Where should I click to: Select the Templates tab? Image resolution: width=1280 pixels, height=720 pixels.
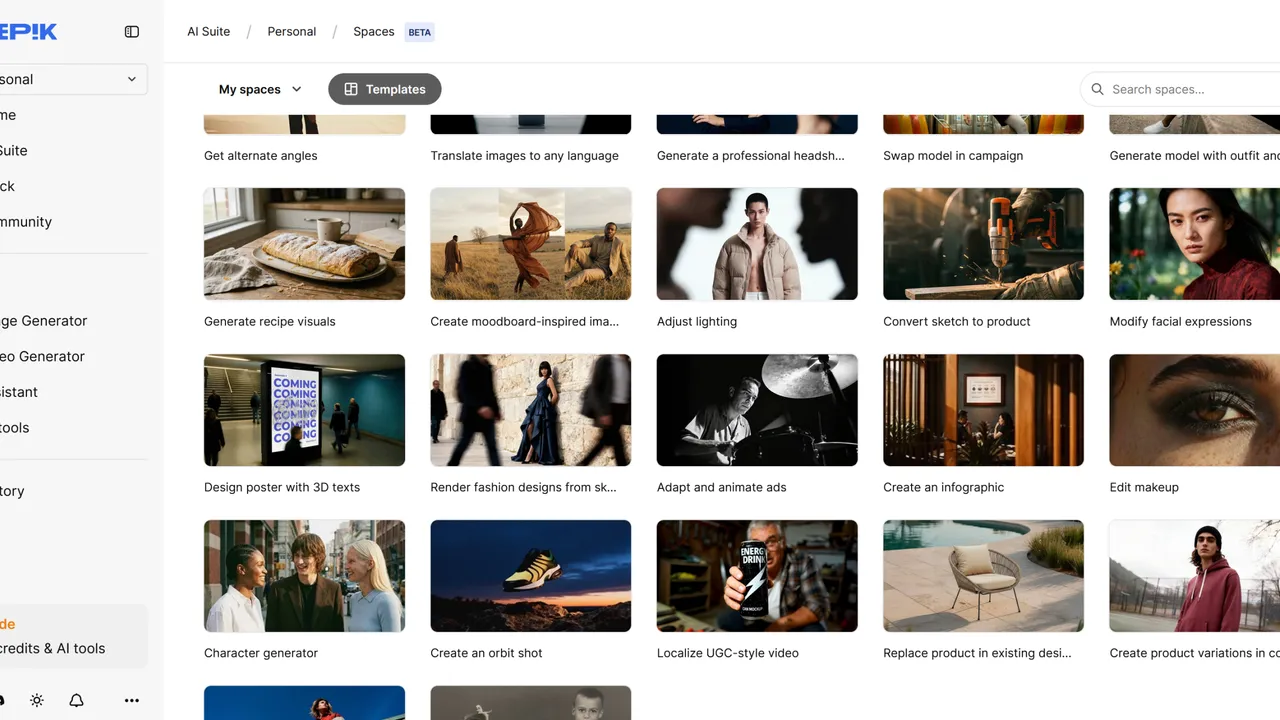click(x=385, y=89)
